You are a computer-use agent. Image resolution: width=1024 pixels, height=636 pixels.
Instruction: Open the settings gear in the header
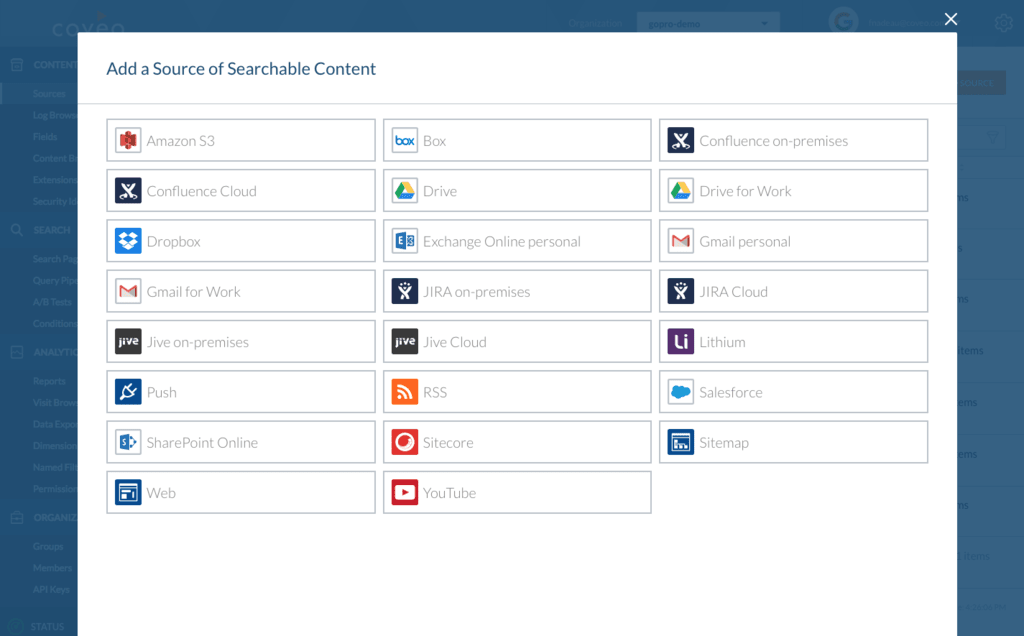pos(1003,22)
